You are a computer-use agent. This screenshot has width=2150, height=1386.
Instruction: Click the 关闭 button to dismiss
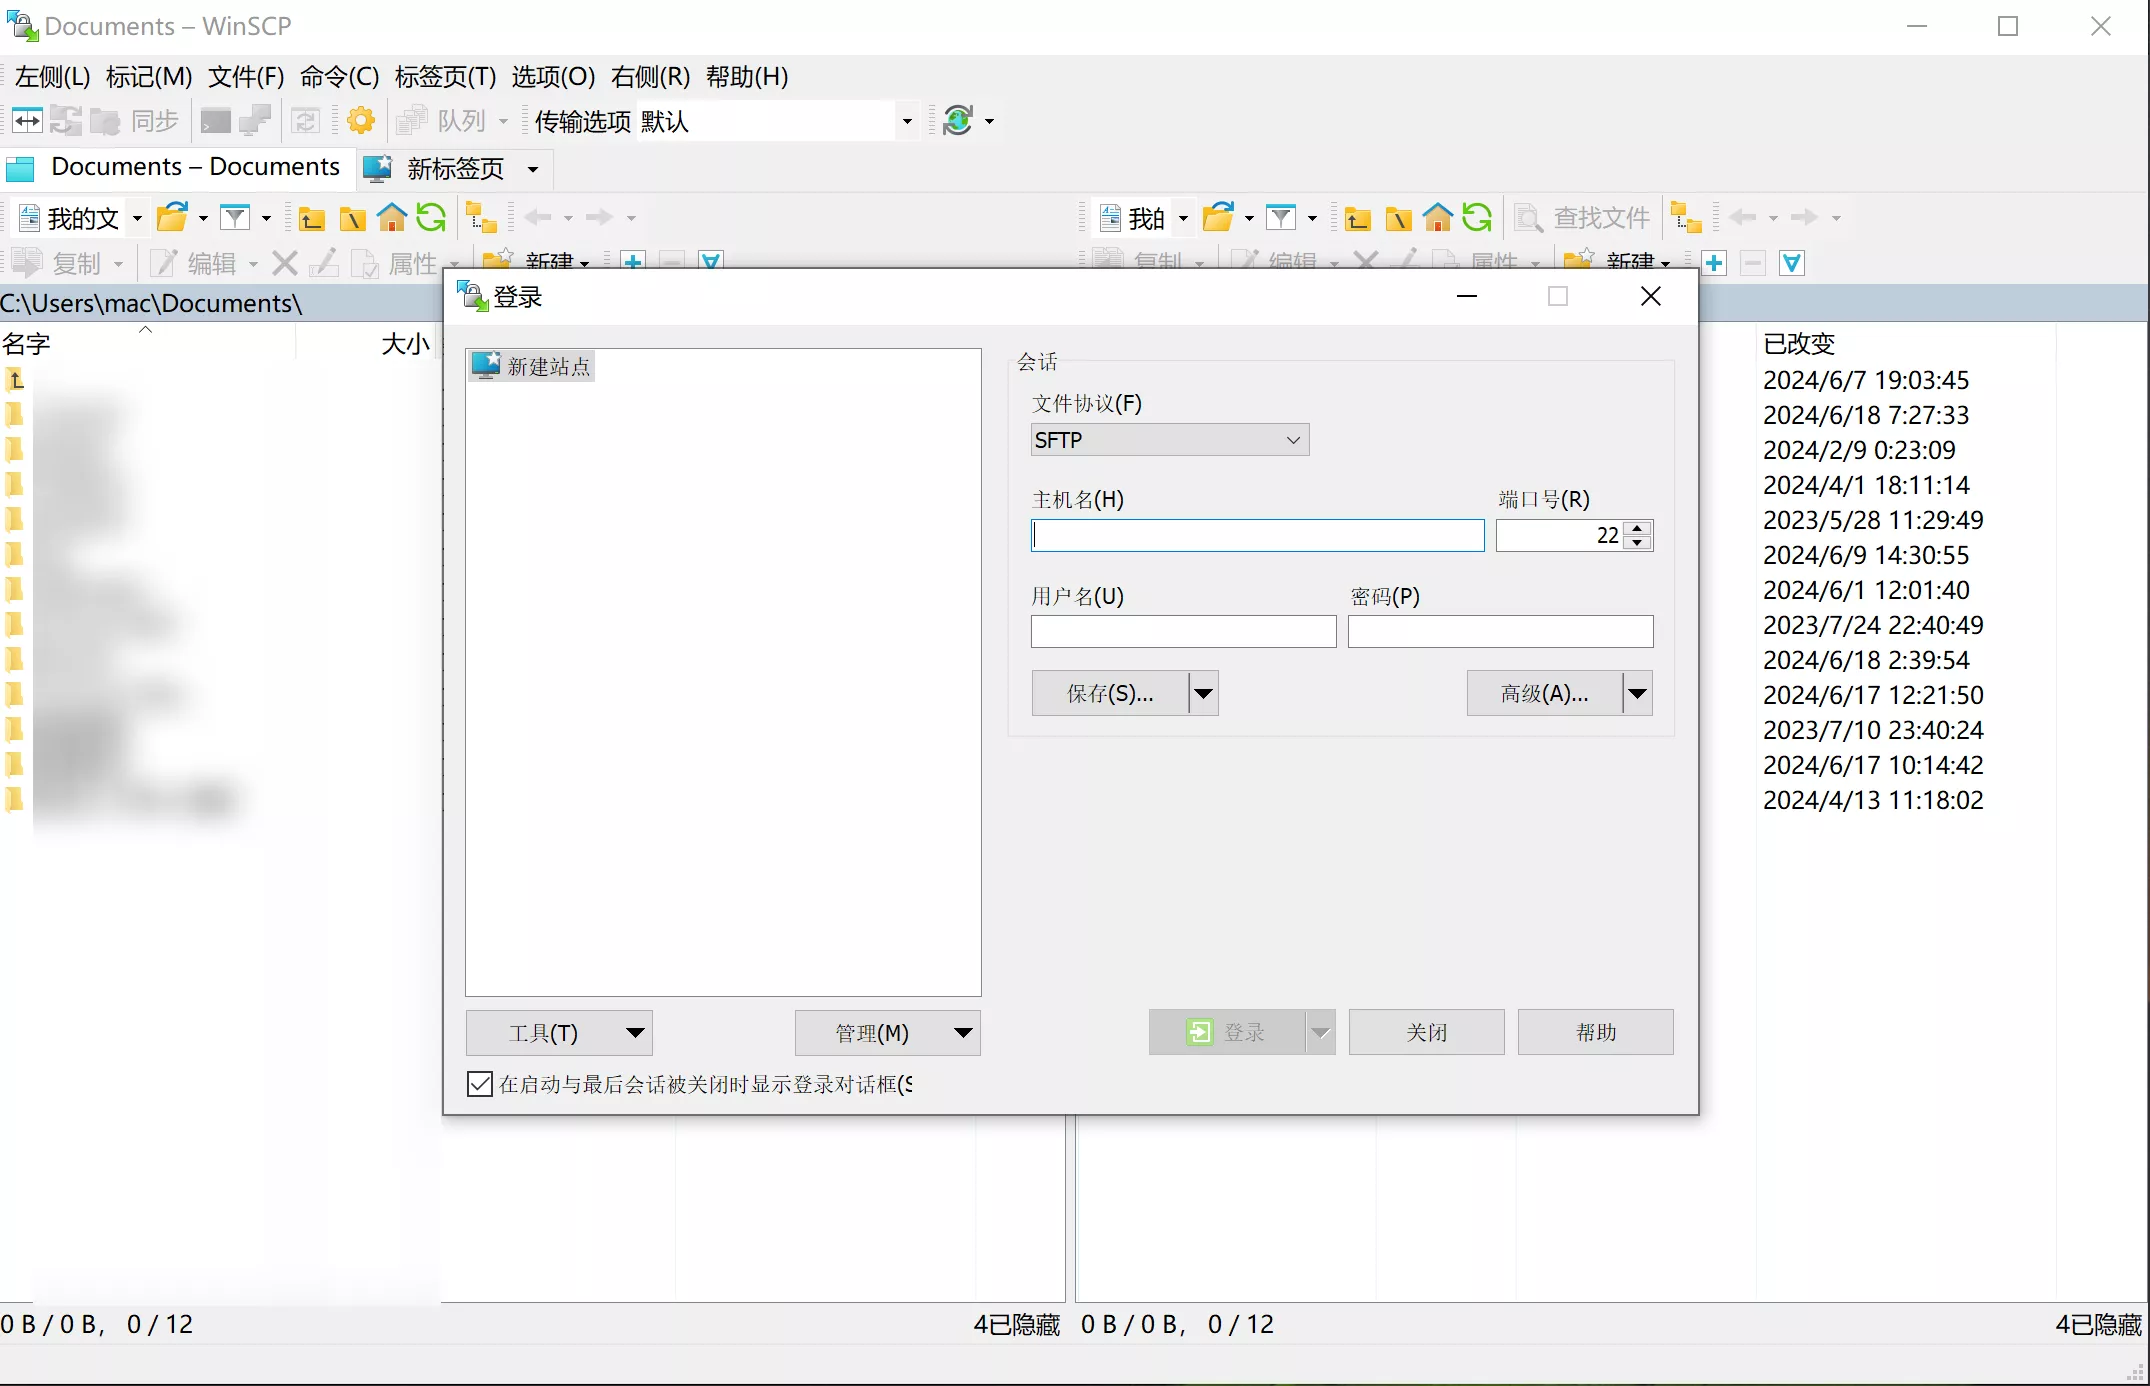pyautogui.click(x=1428, y=1032)
